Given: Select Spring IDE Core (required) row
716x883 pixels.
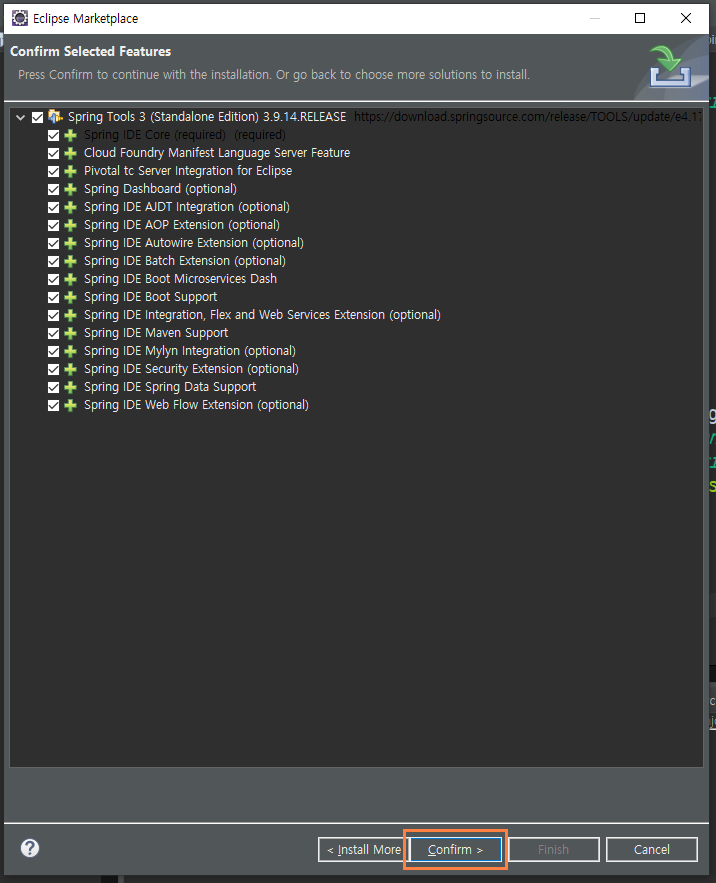Looking at the screenshot, I should 184,135.
